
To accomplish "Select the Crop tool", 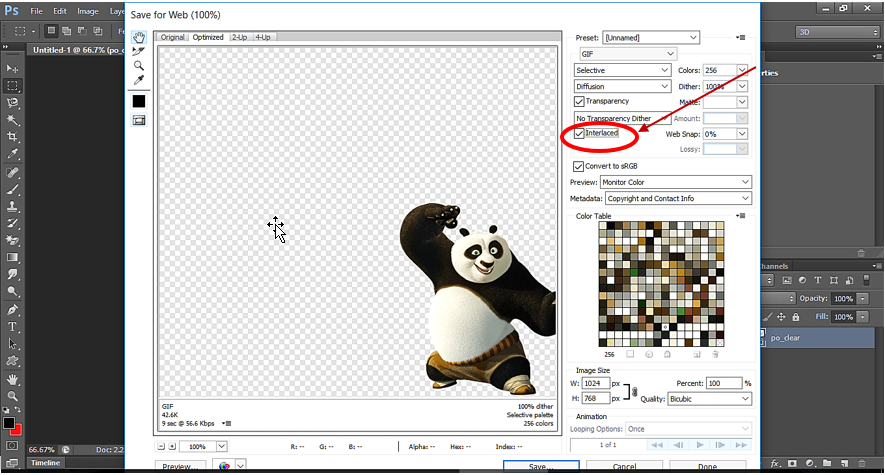I will tap(12, 137).
